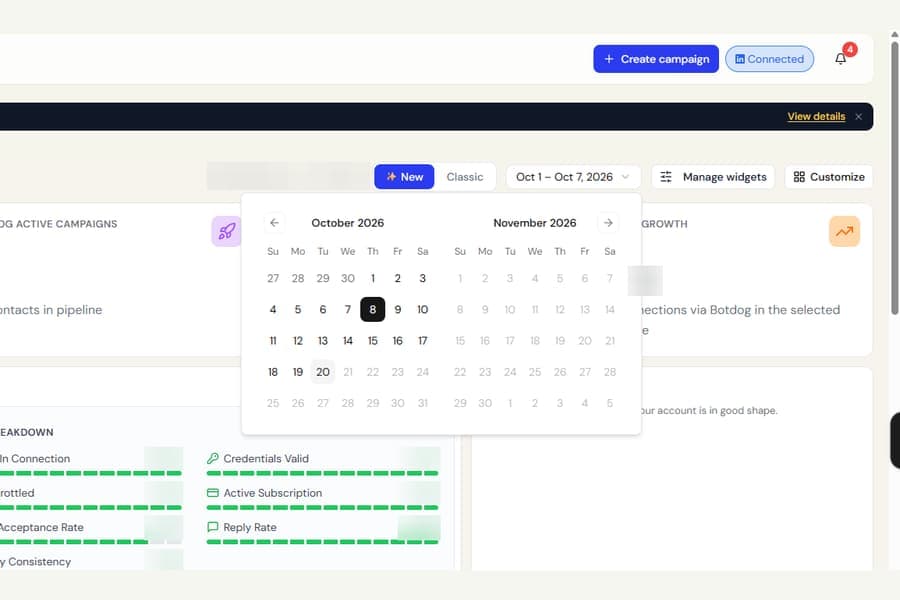The width and height of the screenshot is (900, 600).
Task: Dismiss the dark banner with X icon
Action: tap(859, 117)
